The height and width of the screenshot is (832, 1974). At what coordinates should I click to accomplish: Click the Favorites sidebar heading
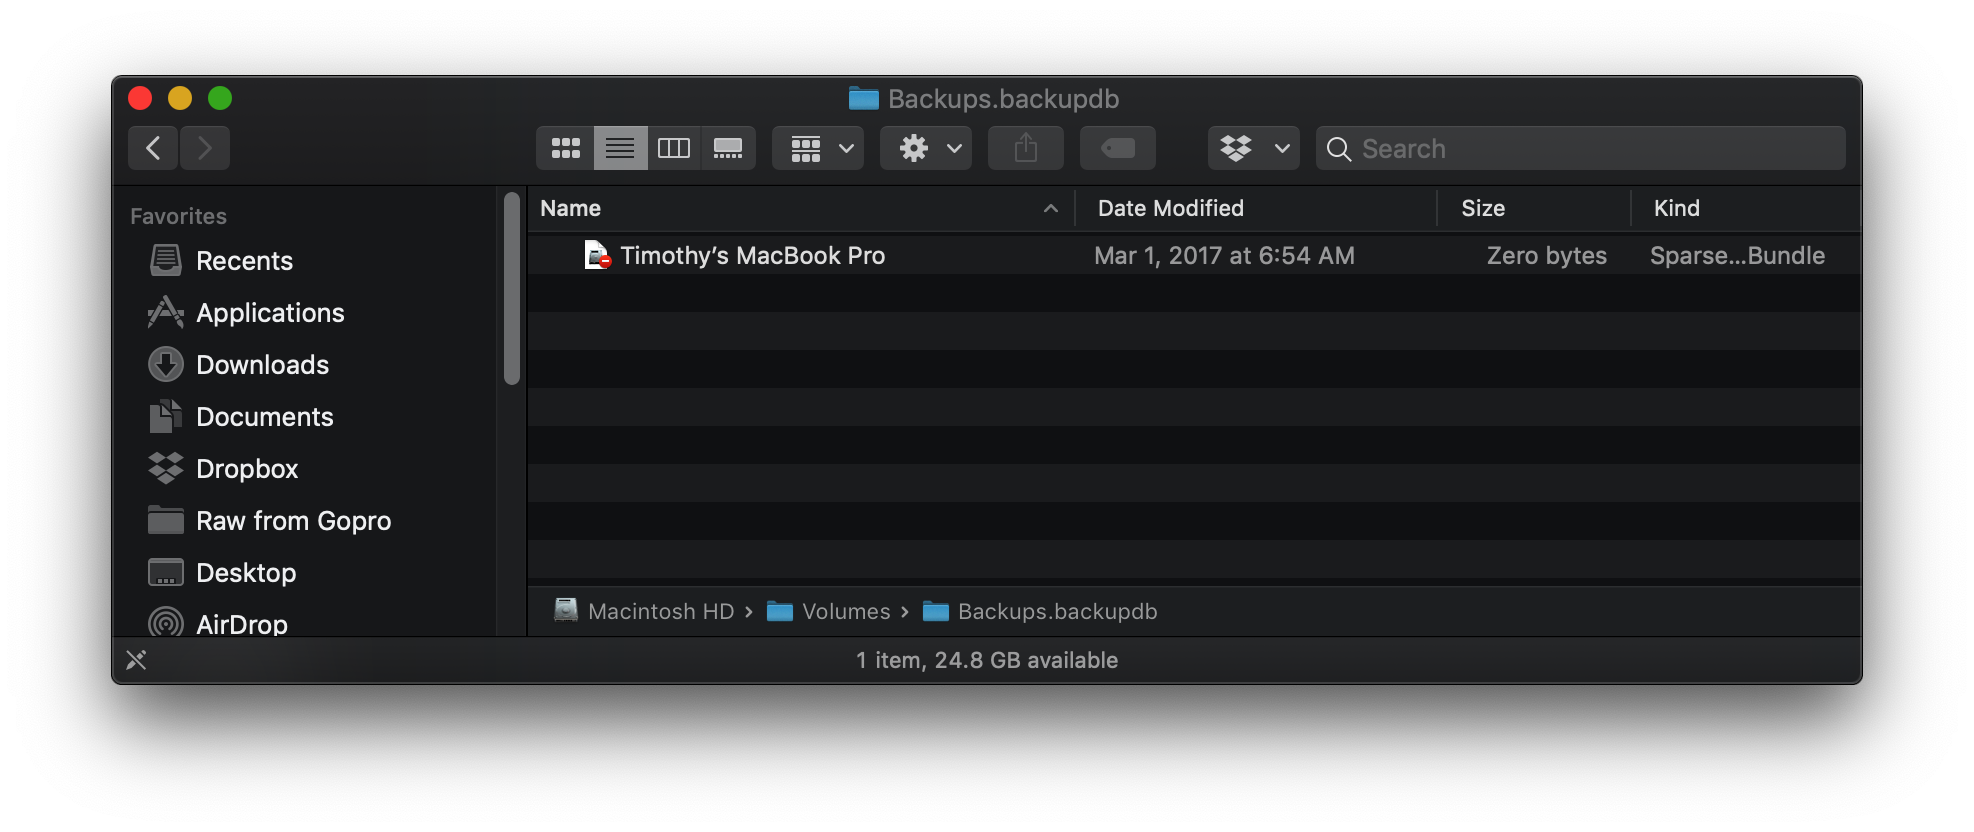click(178, 216)
